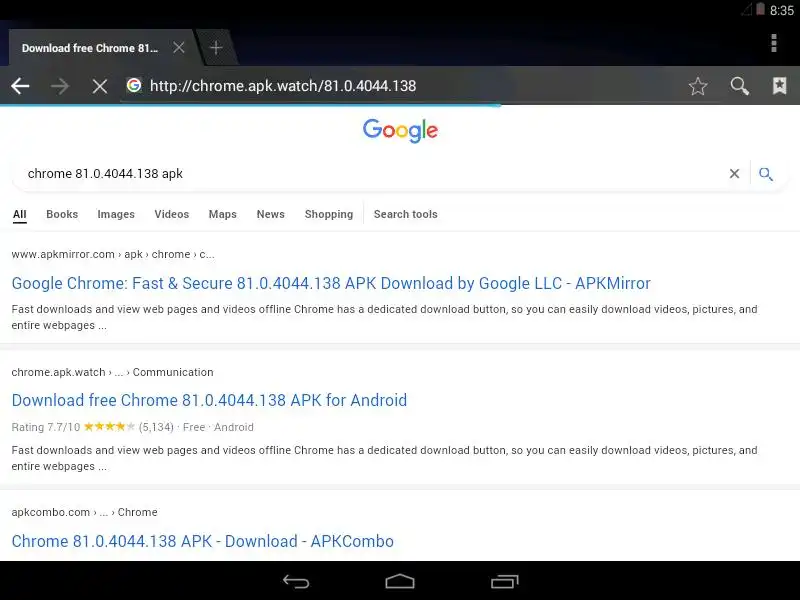
Task: Open the APKCombo Chrome APK result
Action: [203, 541]
